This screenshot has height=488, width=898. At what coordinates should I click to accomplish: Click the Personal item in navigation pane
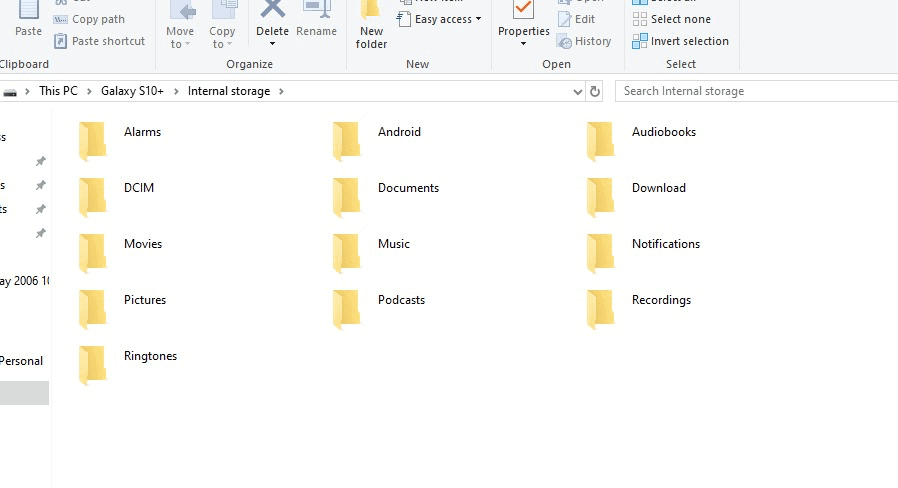[x=21, y=361]
